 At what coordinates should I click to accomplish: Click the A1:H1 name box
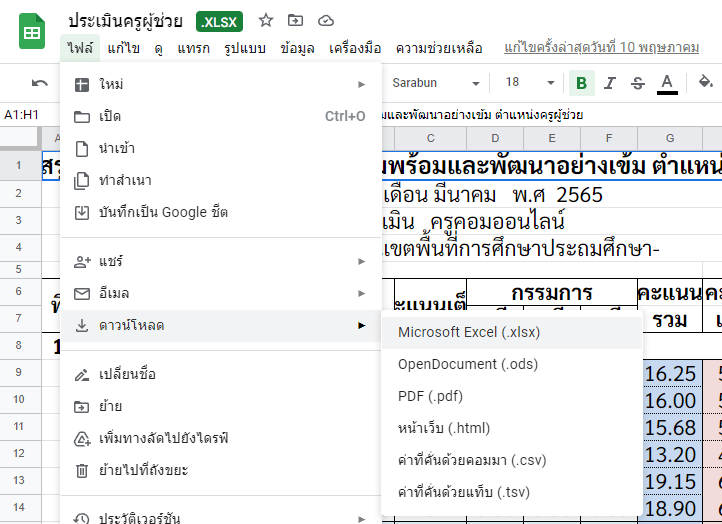(x=21, y=115)
